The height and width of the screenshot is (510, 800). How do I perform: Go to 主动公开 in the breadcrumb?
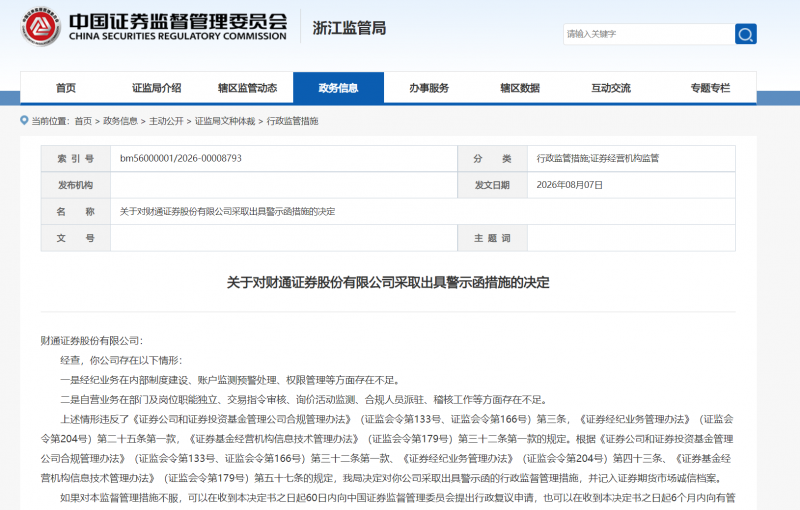tap(166, 121)
